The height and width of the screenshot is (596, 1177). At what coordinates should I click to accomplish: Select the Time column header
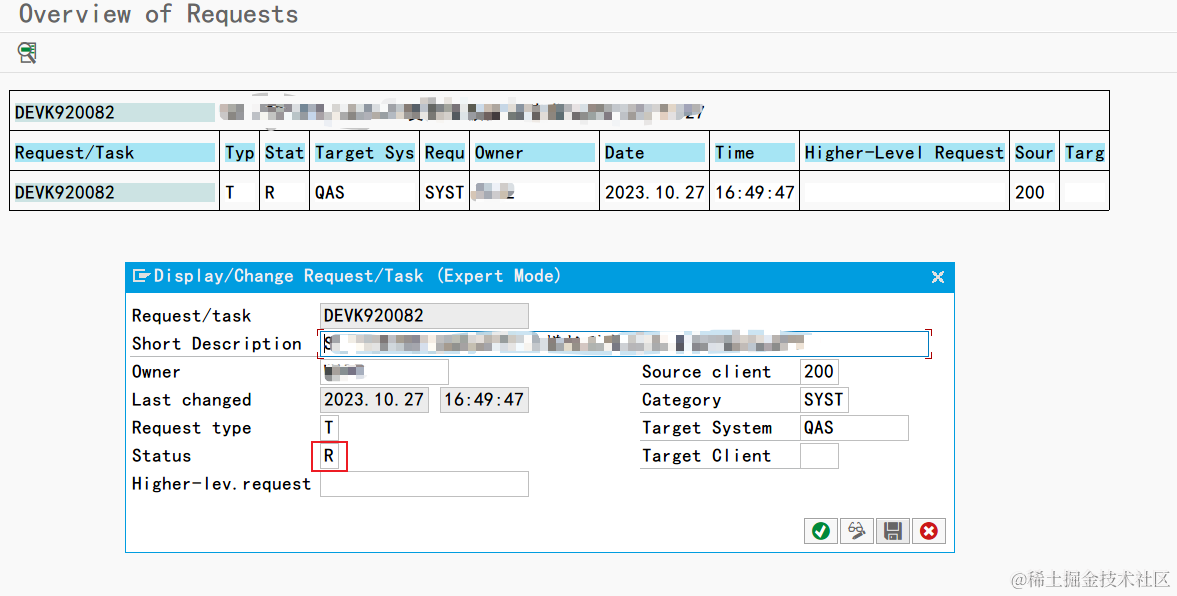coord(754,153)
